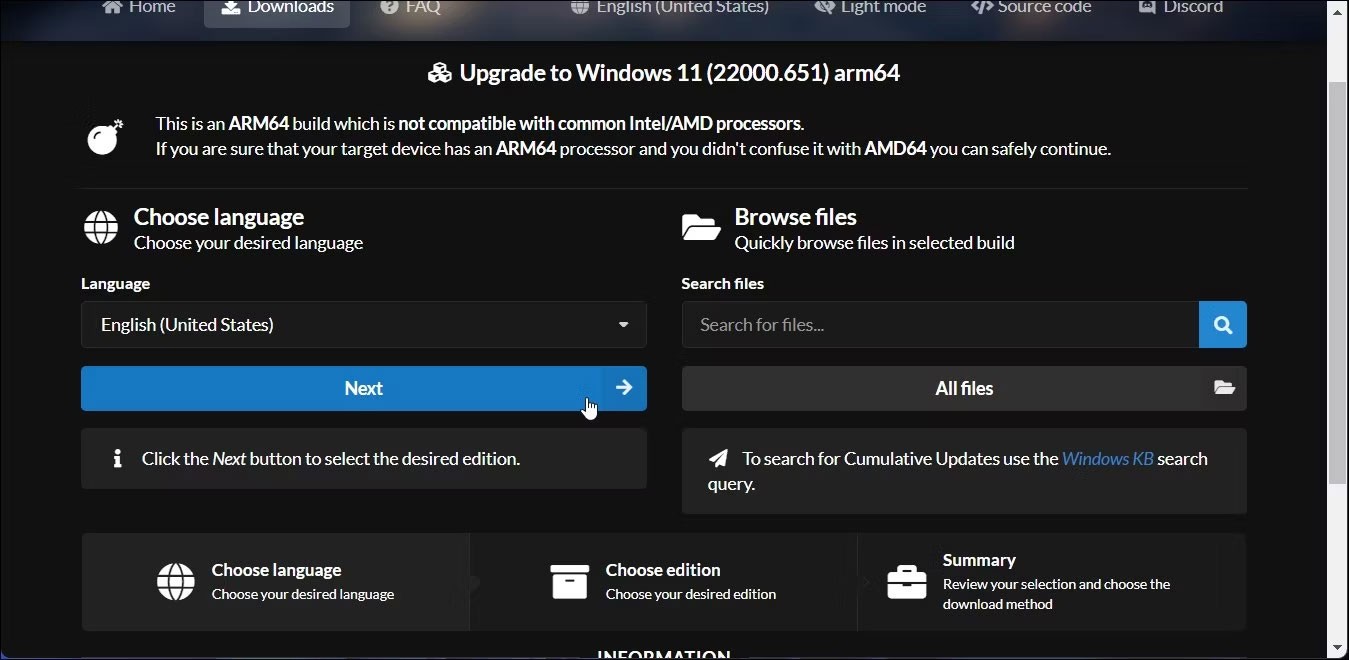Image resolution: width=1349 pixels, height=660 pixels.
Task: Expand the site language selector in navbar
Action: (x=670, y=8)
